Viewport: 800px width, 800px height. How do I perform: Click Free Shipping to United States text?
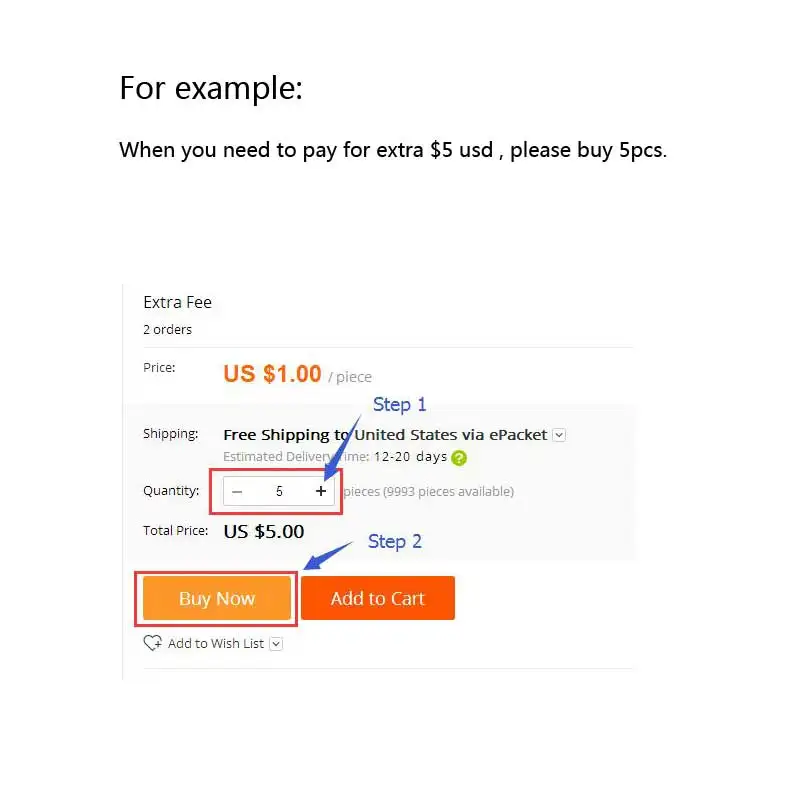click(x=385, y=435)
